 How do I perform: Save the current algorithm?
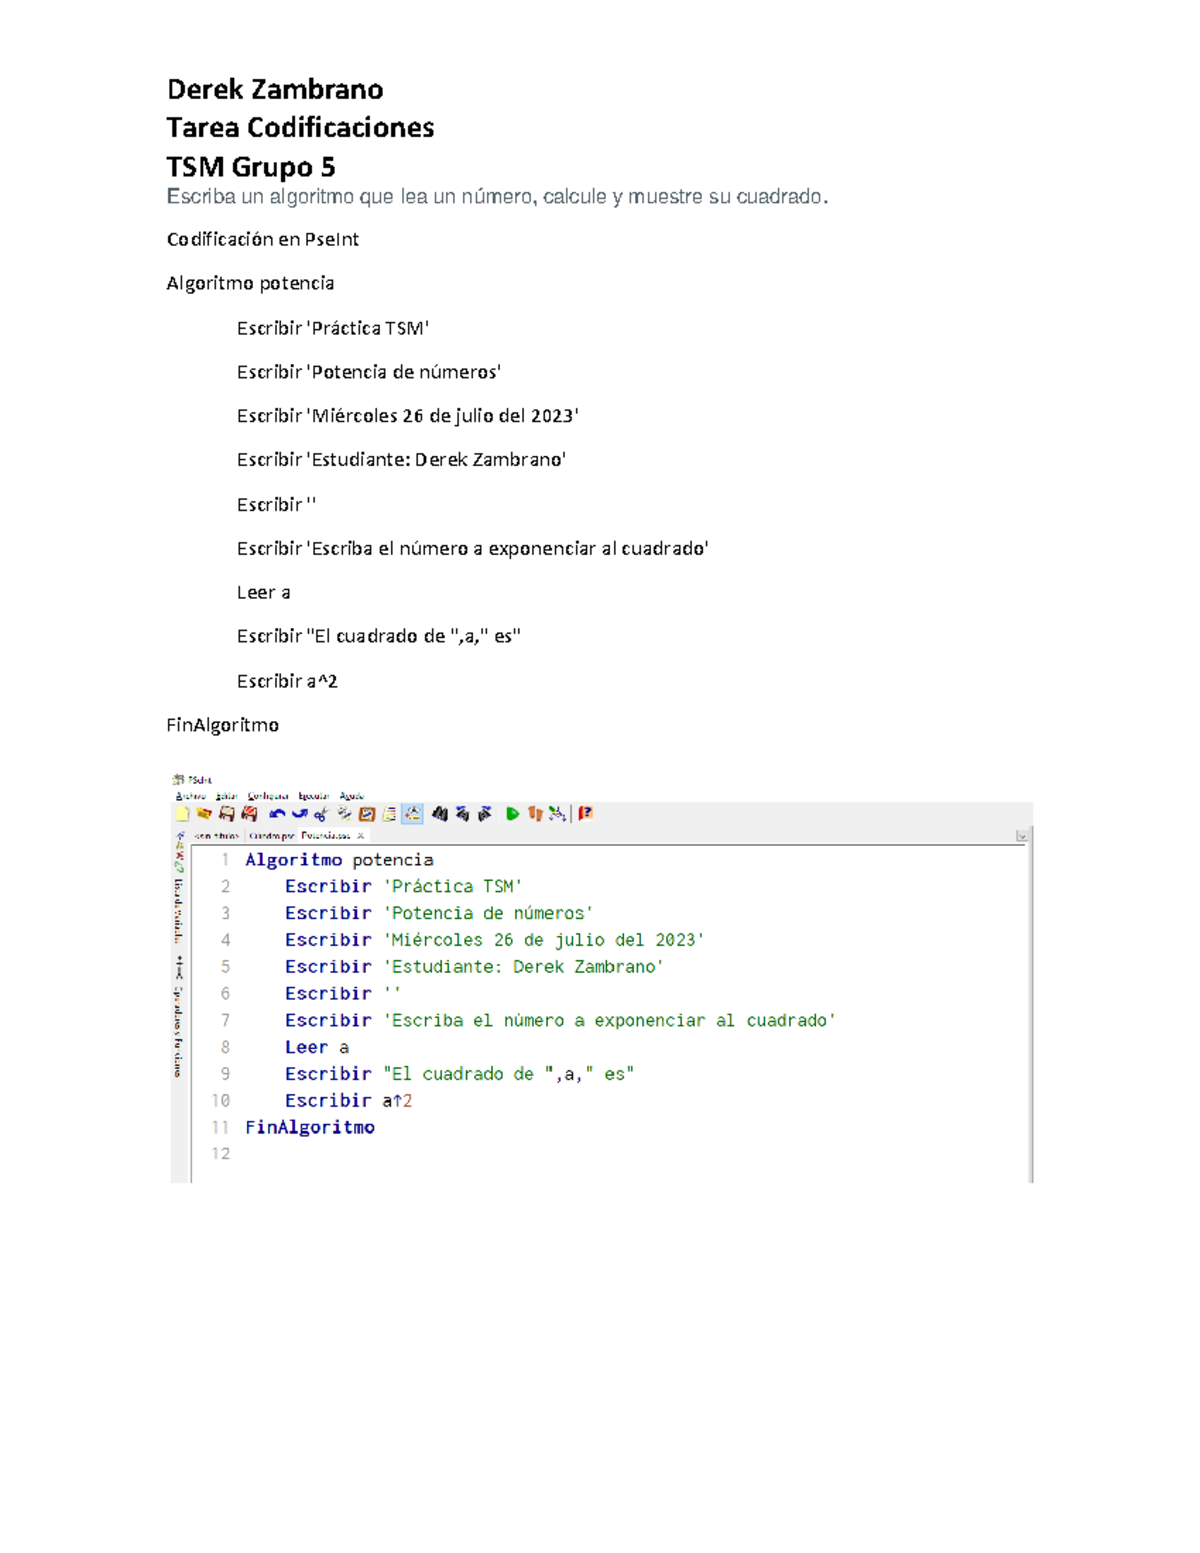[226, 814]
